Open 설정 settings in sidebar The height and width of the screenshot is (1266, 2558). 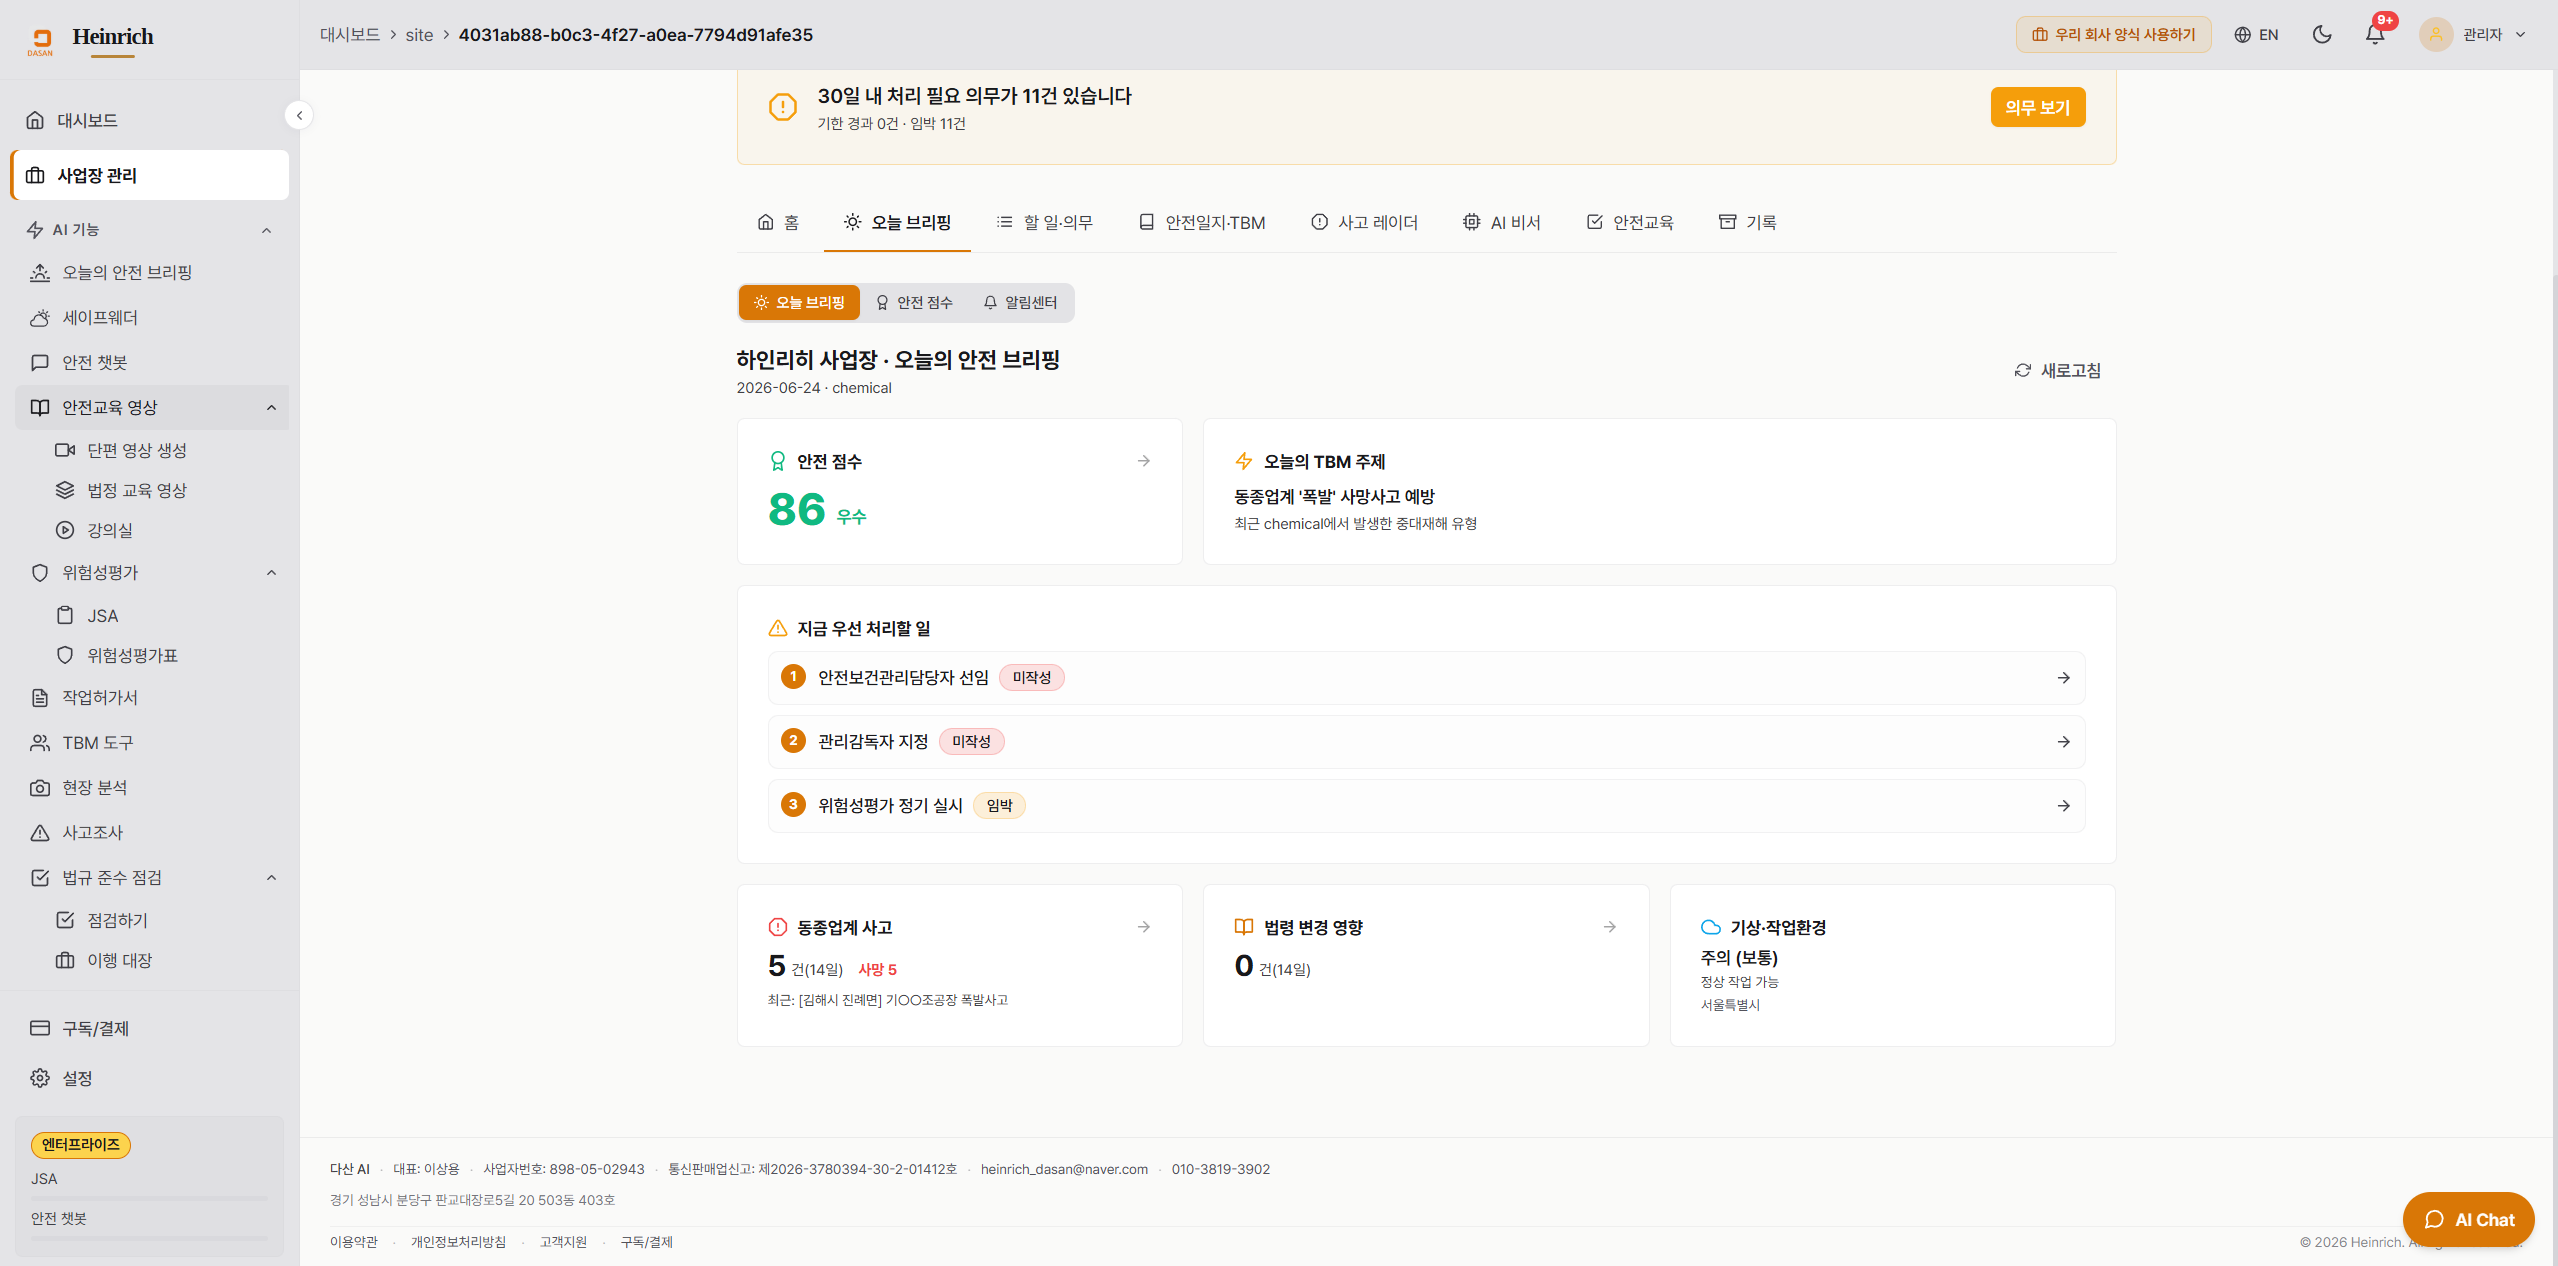click(150, 1078)
